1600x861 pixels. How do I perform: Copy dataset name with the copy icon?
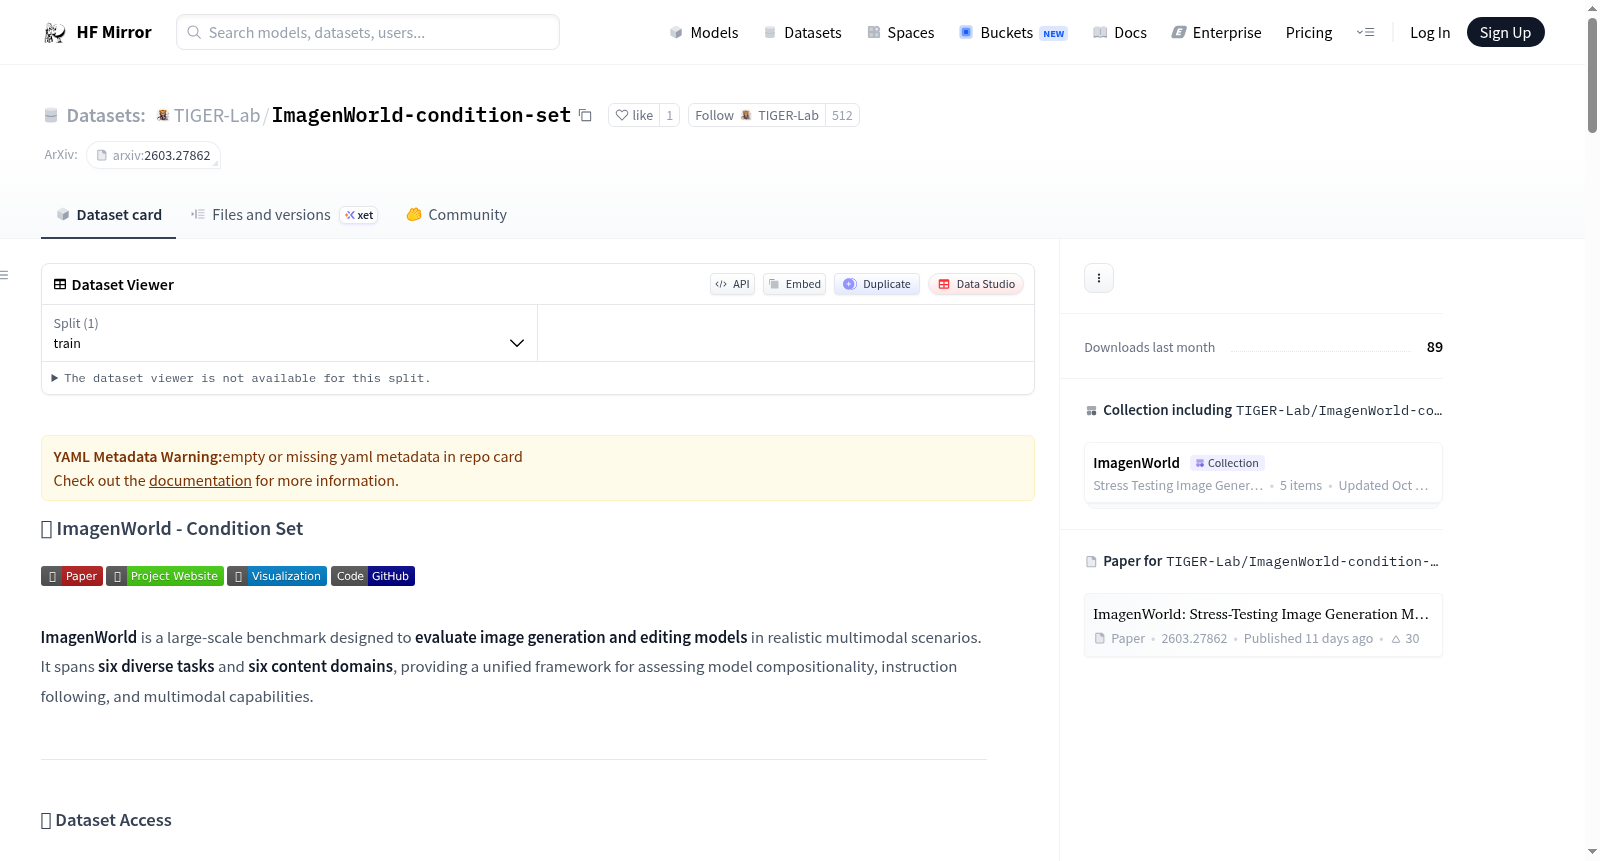click(585, 116)
